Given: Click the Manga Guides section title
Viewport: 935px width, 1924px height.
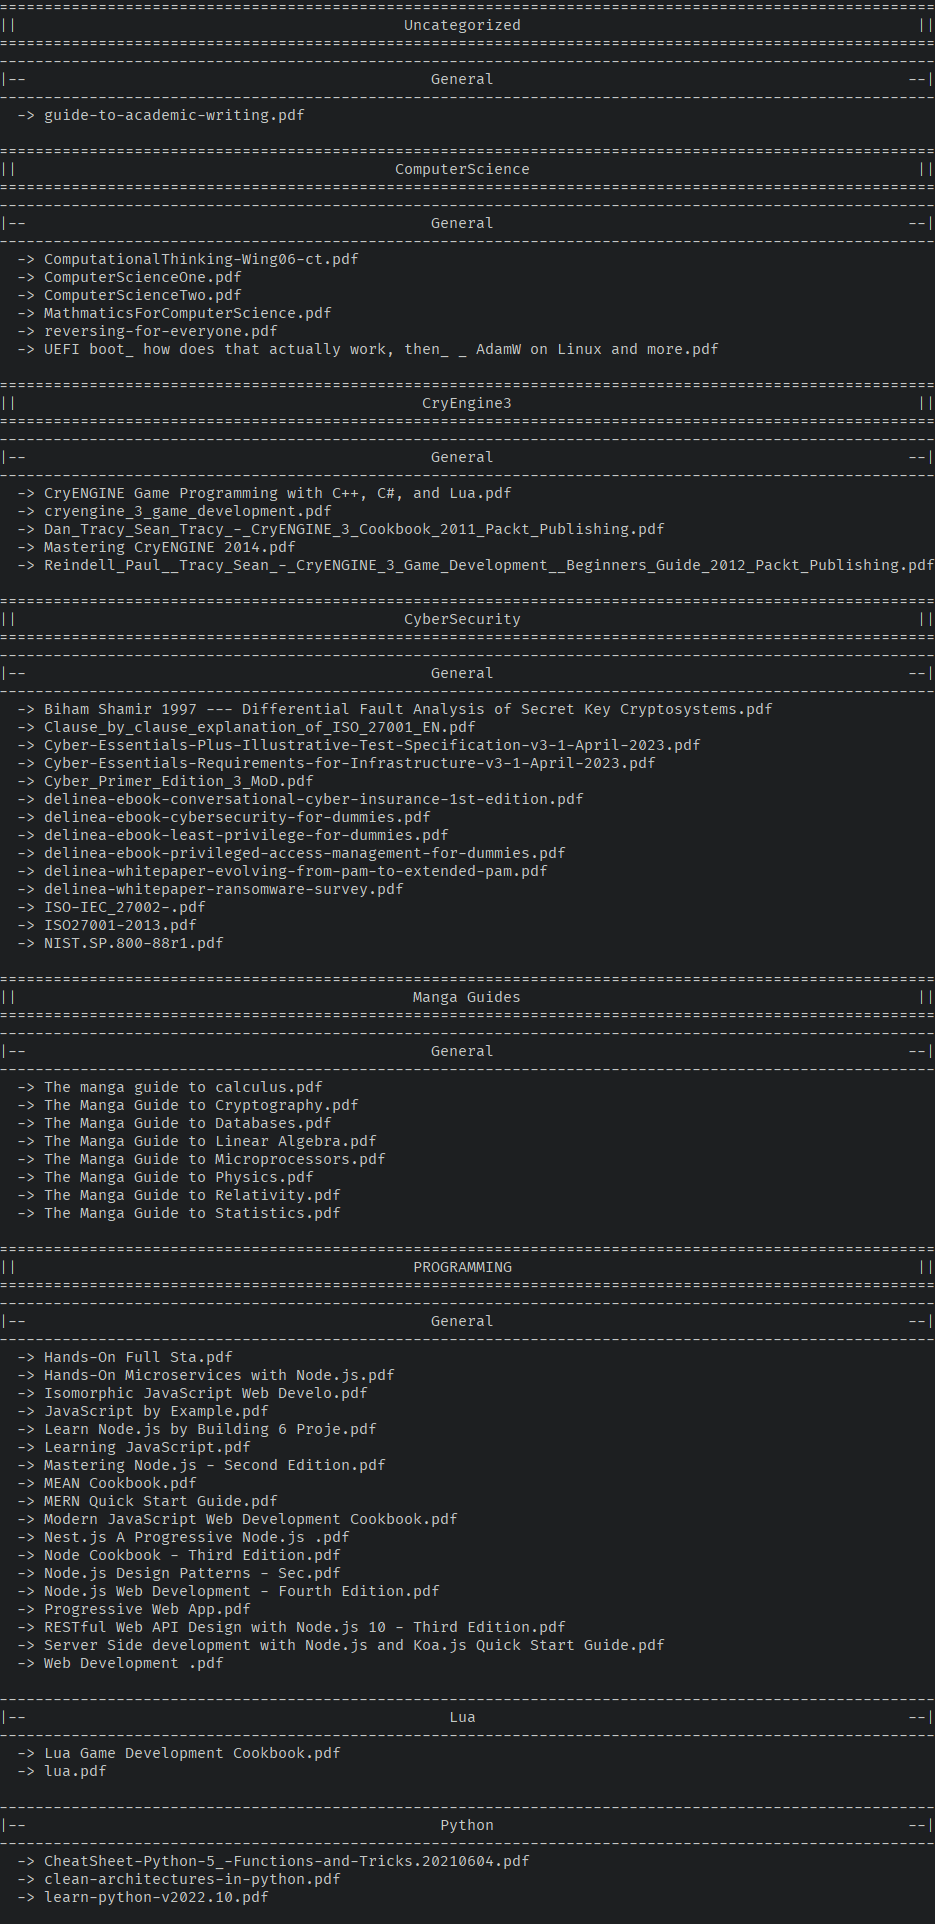Looking at the screenshot, I should tap(466, 997).
